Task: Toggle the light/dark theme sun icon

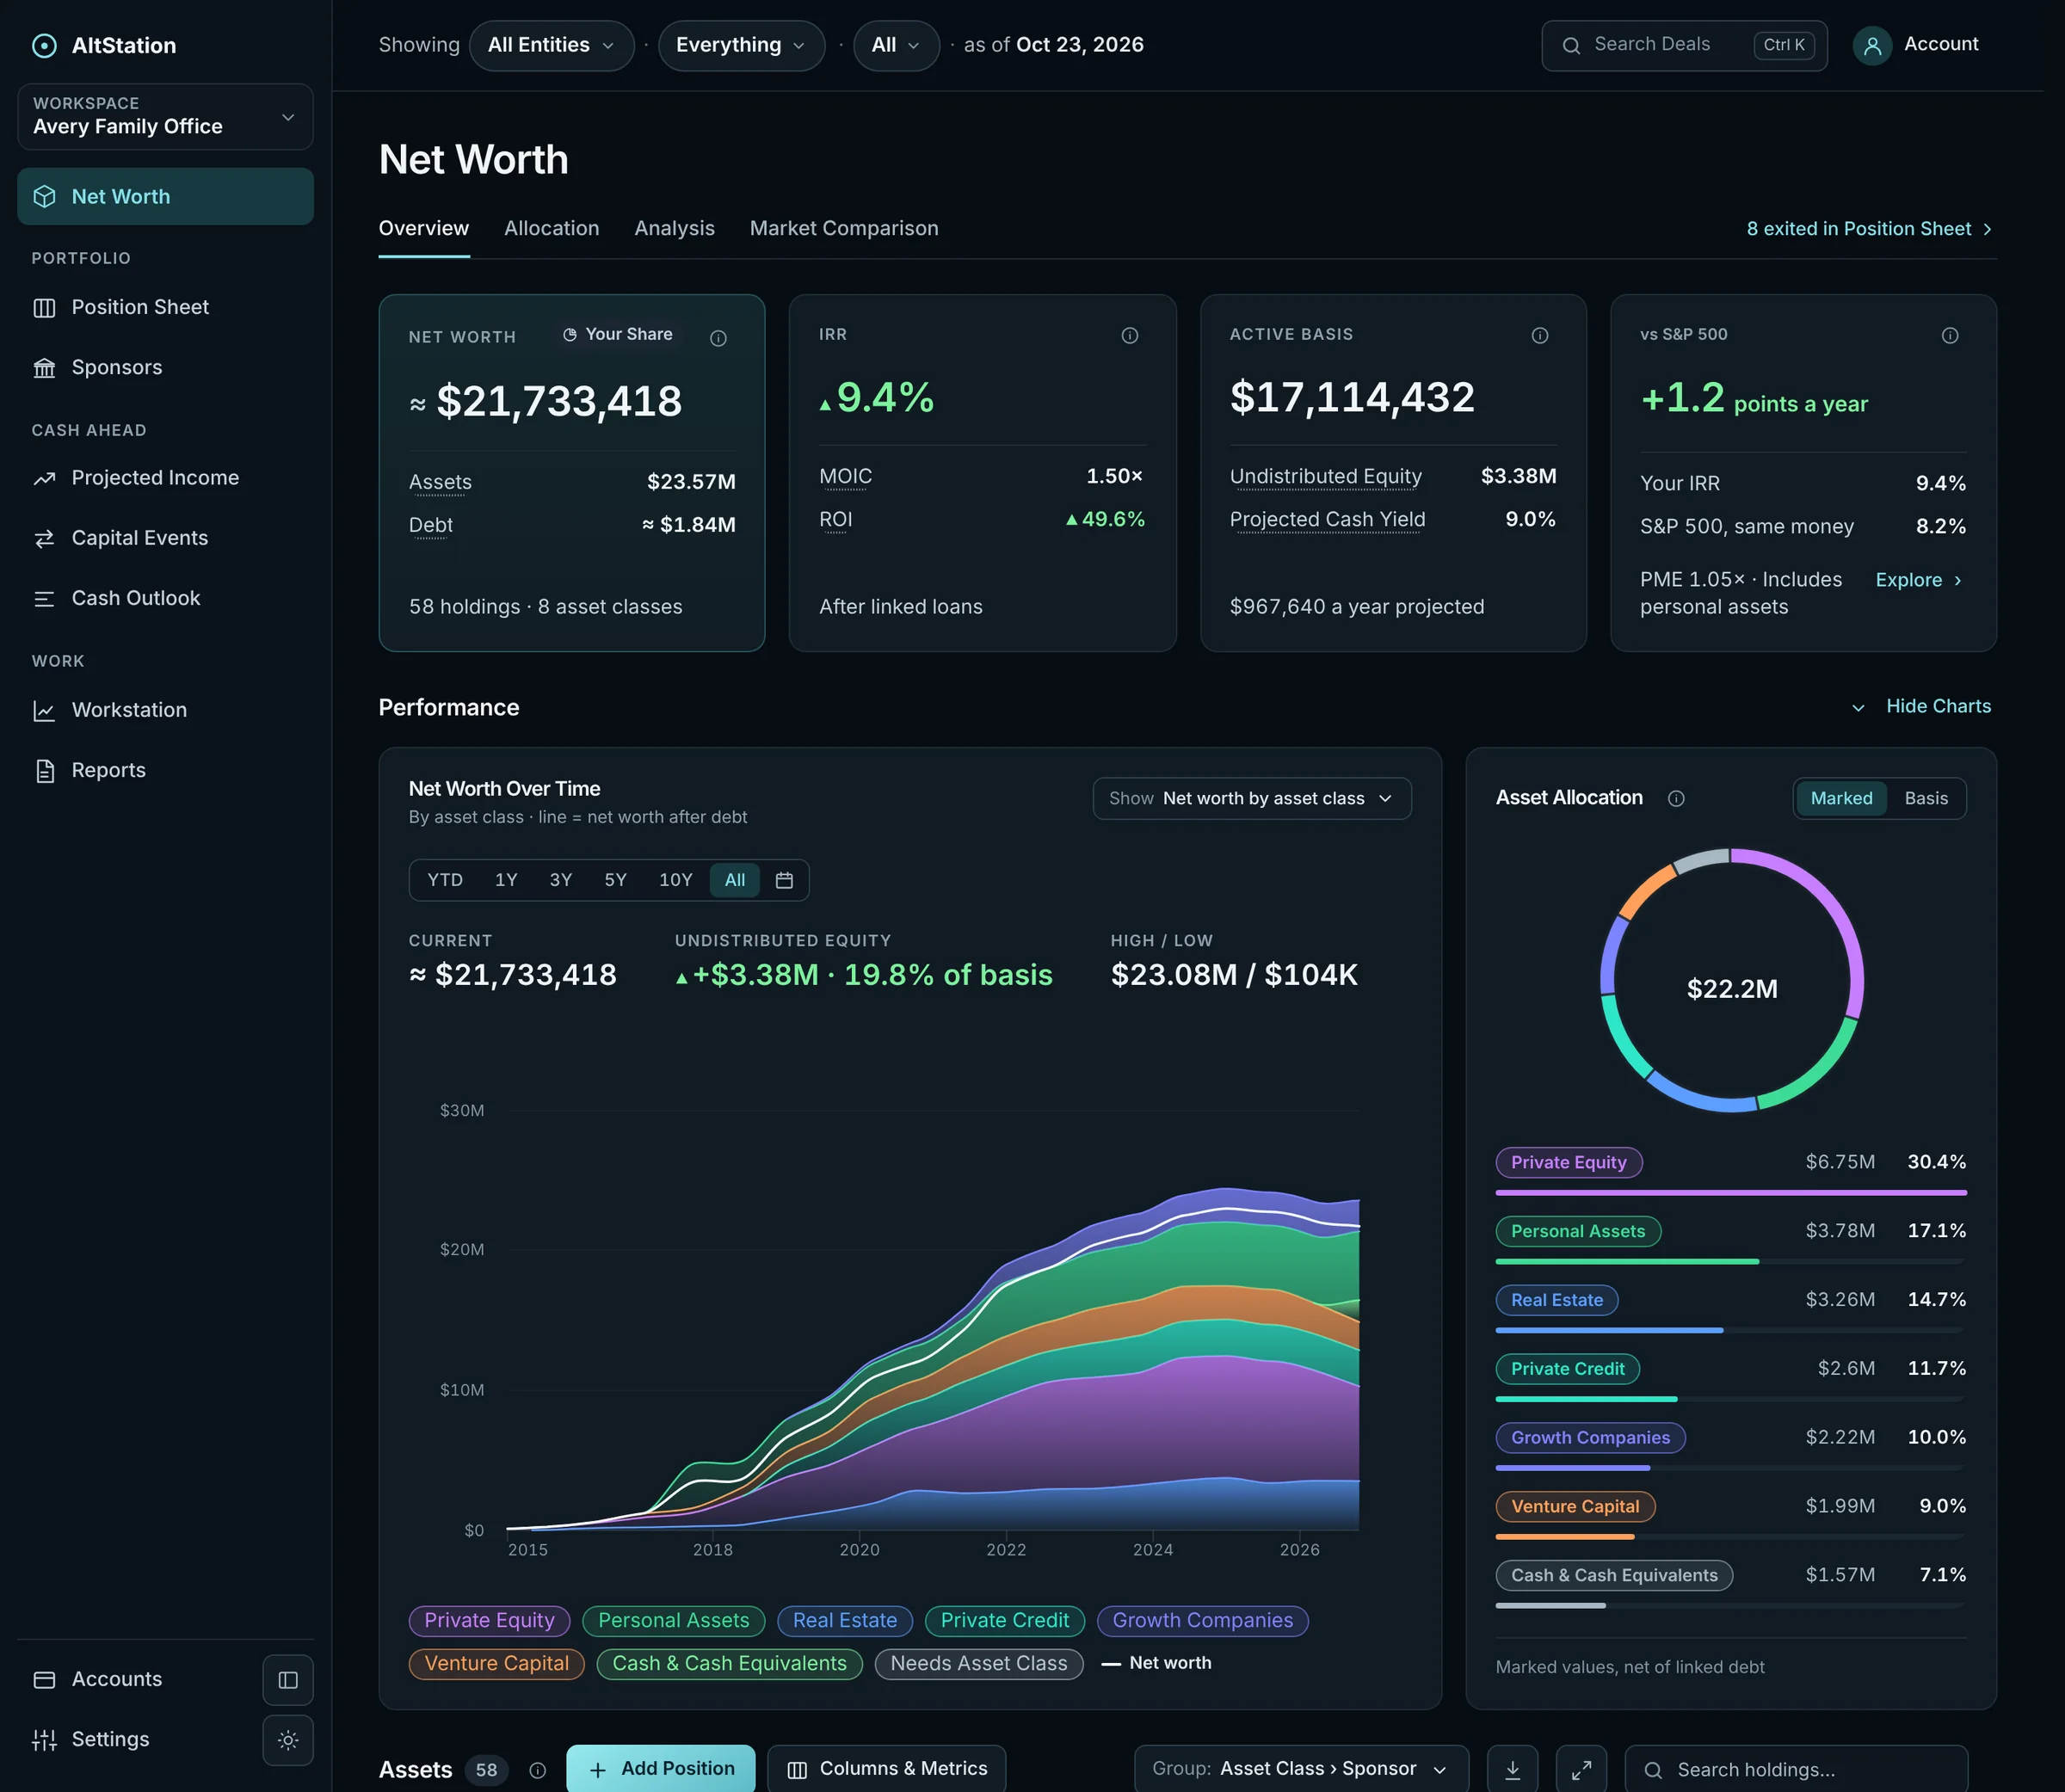Action: coord(288,1740)
